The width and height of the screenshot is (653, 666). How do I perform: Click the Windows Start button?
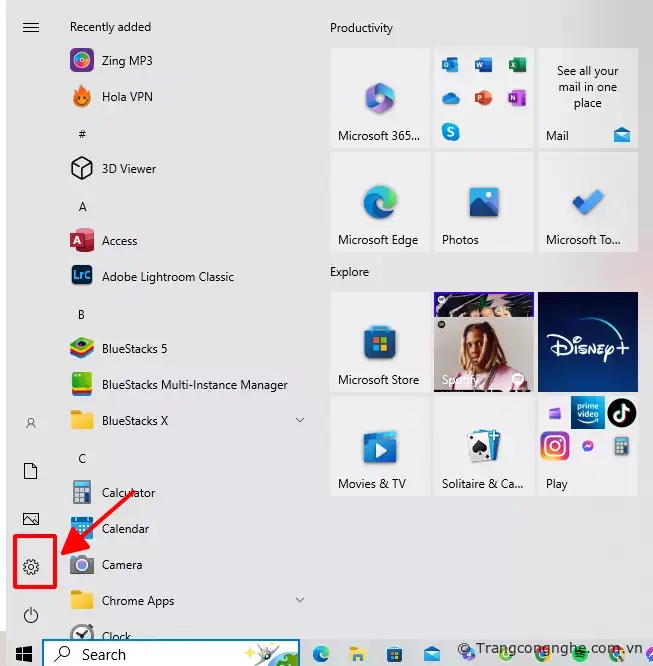[x=24, y=654]
